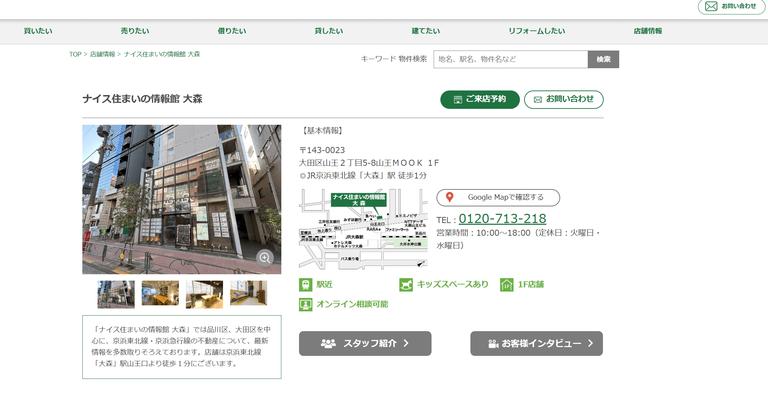Click the キッズスペースあり rocking horse icon
Viewport: 768px width, 399px height.
[x=406, y=284]
